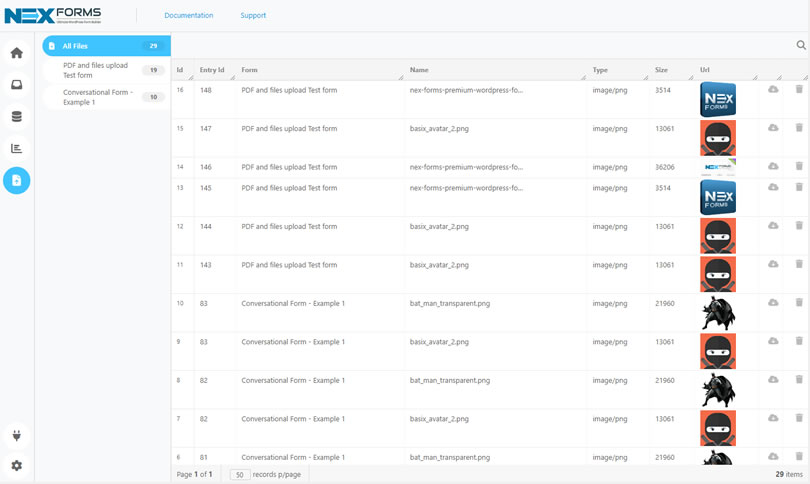Sort table by Form column header
Viewport: 810px width, 484px height.
[x=249, y=70]
